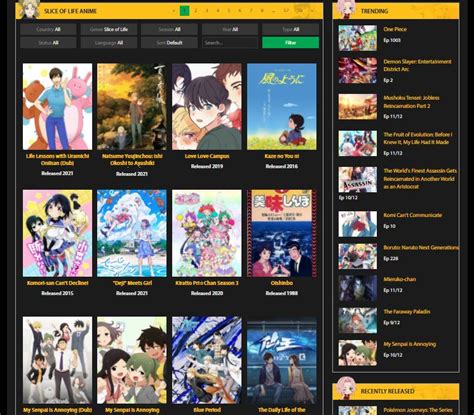Viewport: 474px width, 415px height.
Task: Click Love Love Campus title link
Action: pyautogui.click(x=207, y=156)
